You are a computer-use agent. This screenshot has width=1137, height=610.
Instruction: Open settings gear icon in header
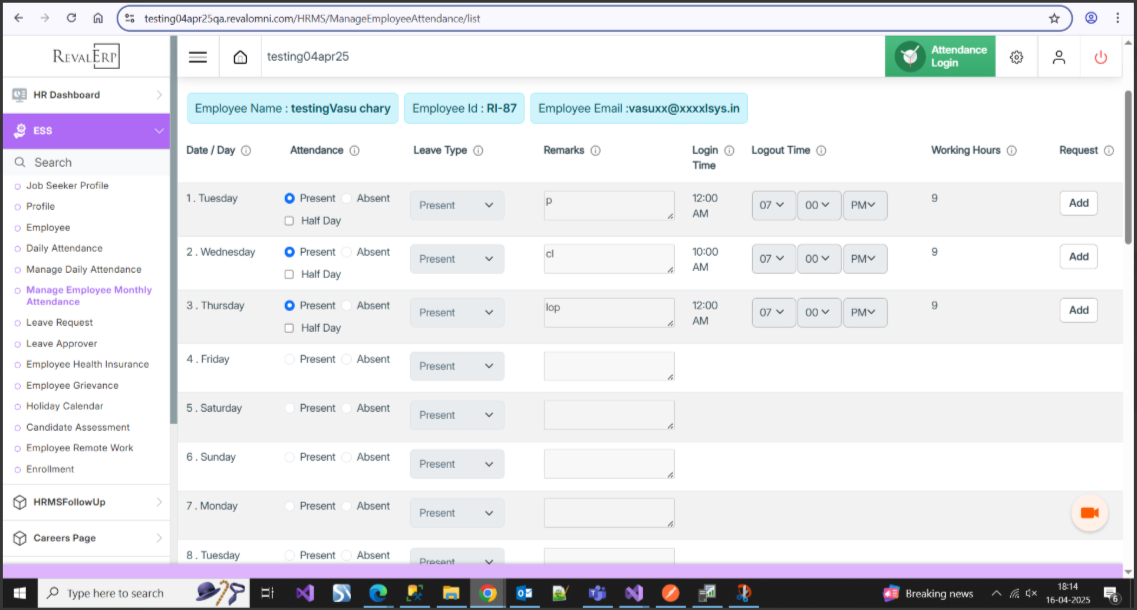point(1016,57)
